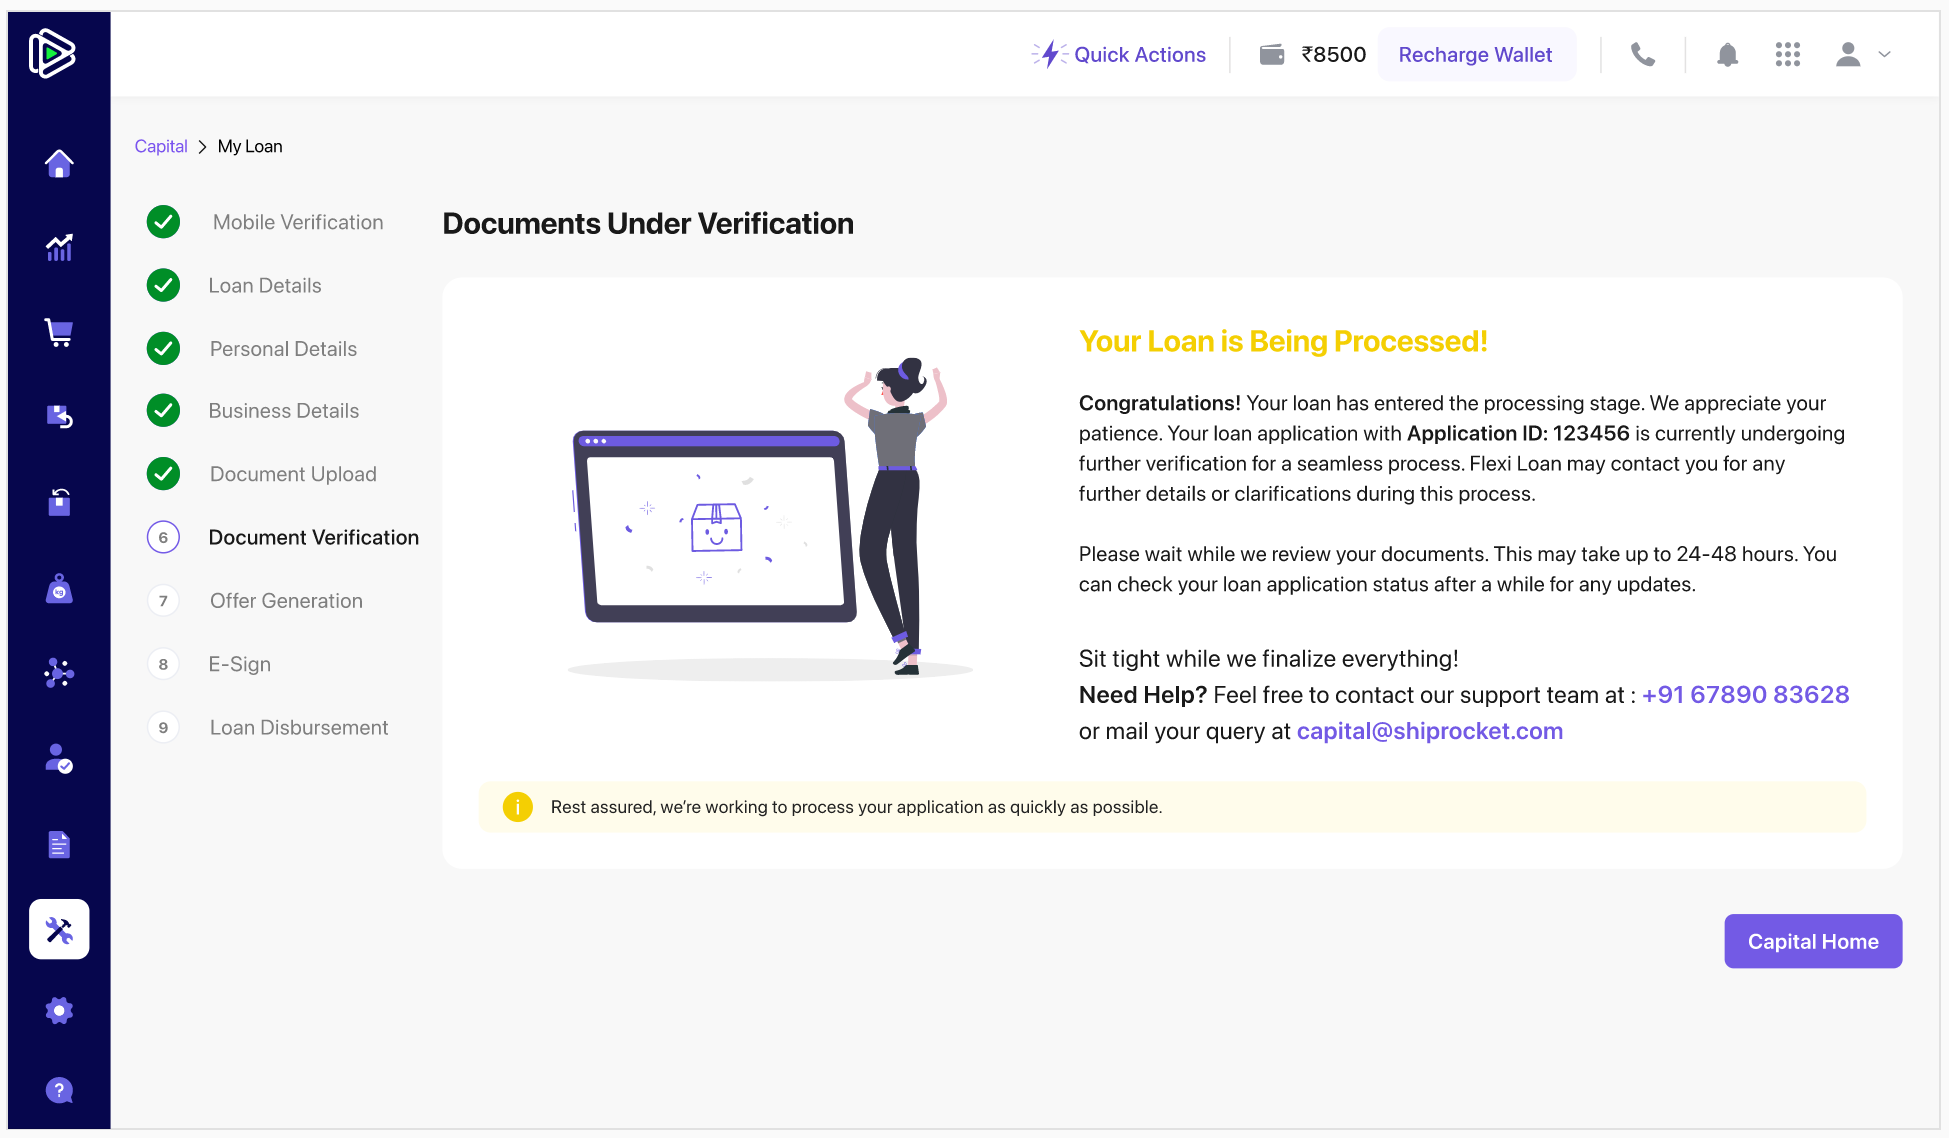This screenshot has width=1949, height=1138.
Task: Select step 7 Offer Generation
Action: pyautogui.click(x=286, y=601)
